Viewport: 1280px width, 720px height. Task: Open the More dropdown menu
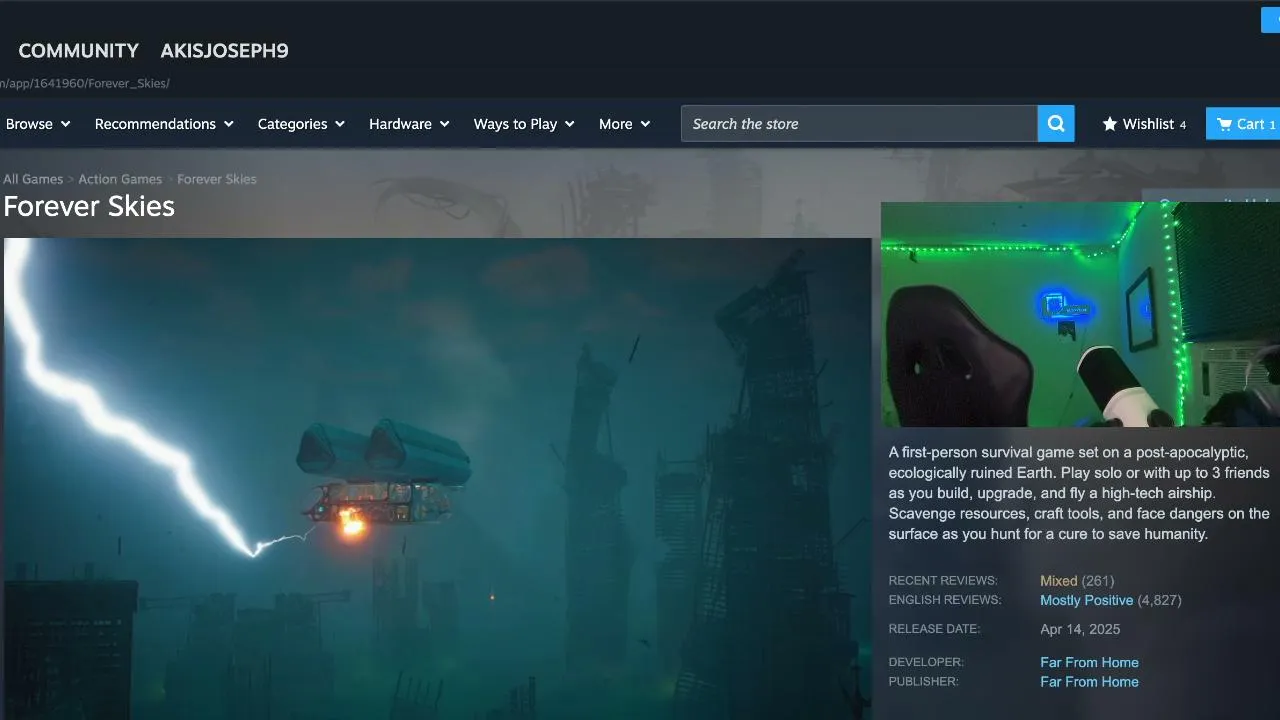click(624, 124)
